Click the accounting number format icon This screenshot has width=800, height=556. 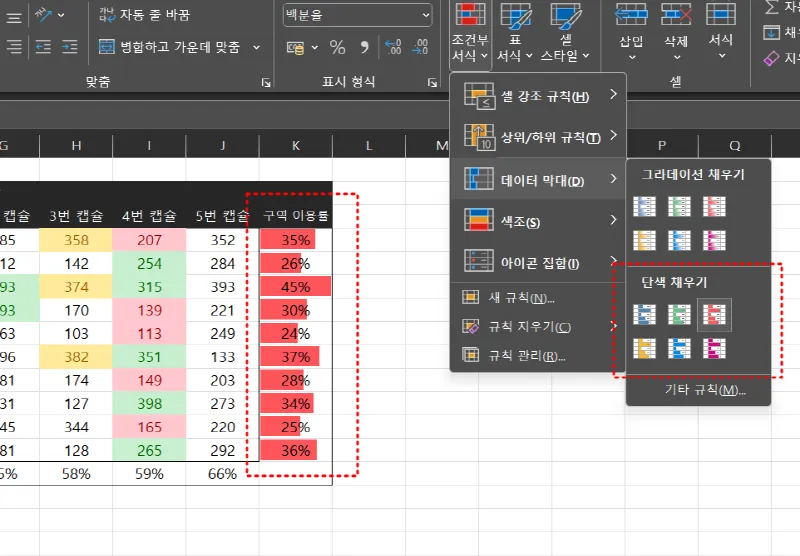pos(295,47)
